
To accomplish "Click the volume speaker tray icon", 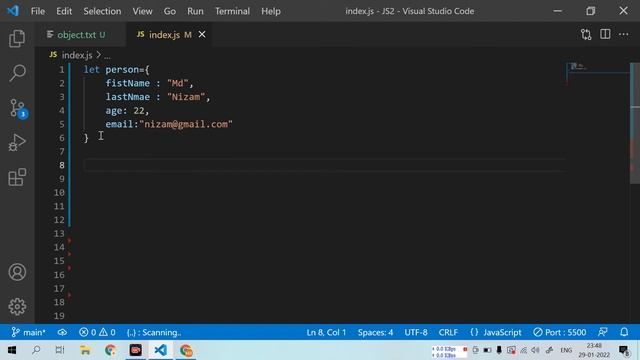I will click(x=536, y=350).
